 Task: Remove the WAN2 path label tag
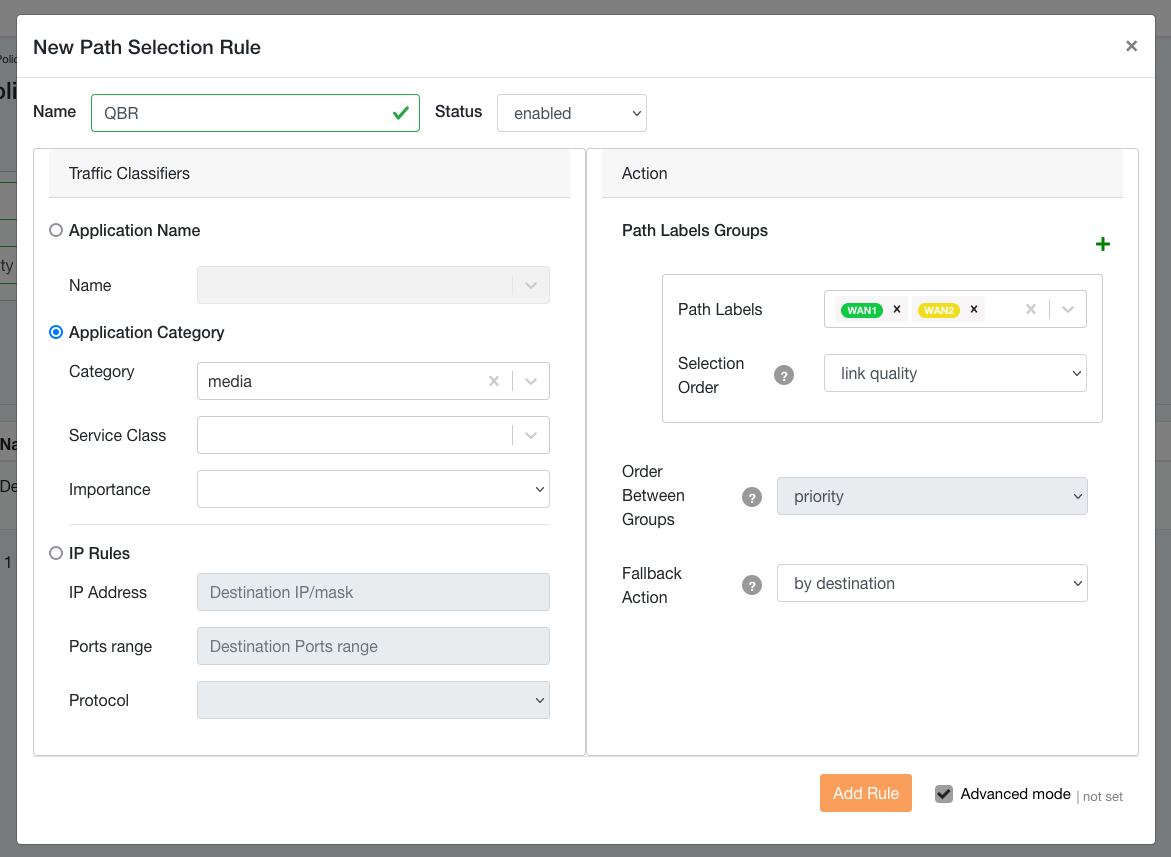[x=974, y=310]
